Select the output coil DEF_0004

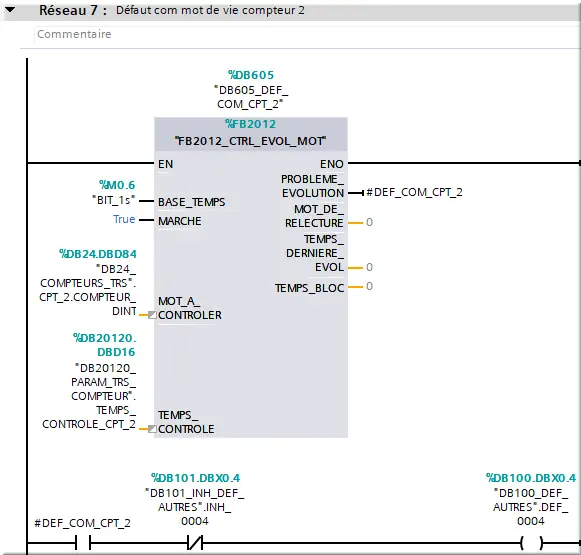click(531, 543)
